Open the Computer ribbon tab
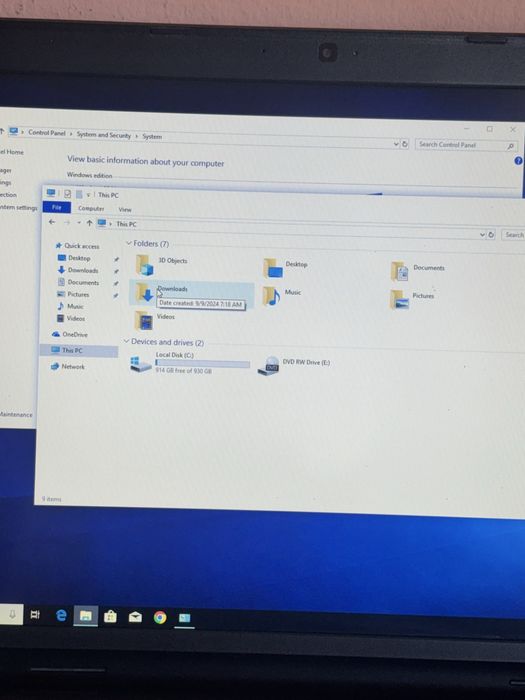The image size is (525, 700). (x=91, y=208)
